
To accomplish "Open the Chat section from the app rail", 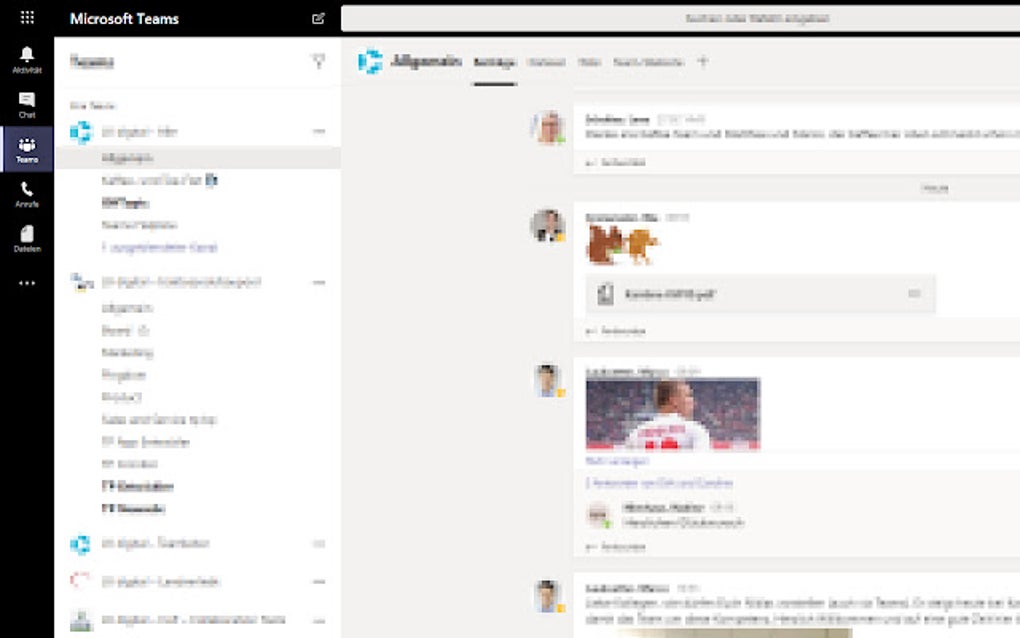I will pos(27,100).
